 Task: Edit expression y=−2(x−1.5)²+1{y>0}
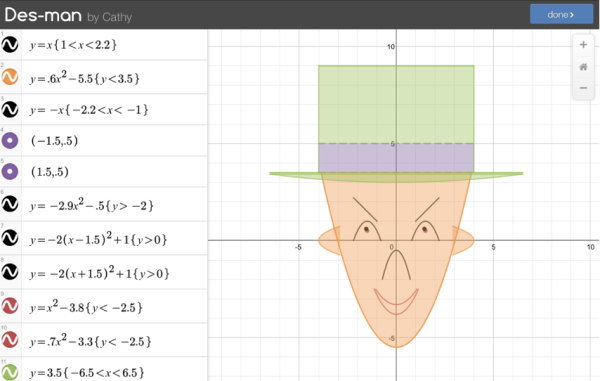[114, 238]
